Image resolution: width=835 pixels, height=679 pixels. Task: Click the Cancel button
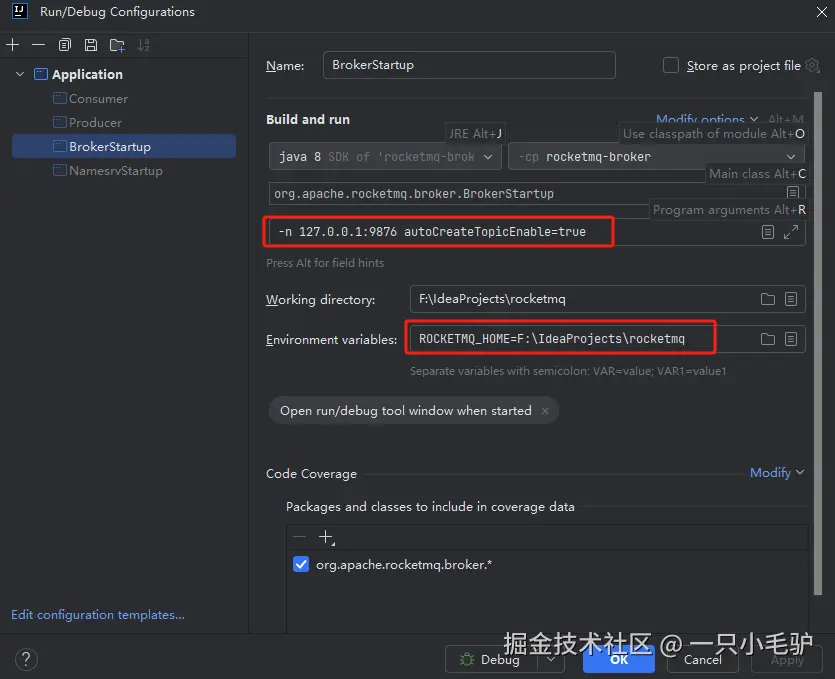(702, 659)
